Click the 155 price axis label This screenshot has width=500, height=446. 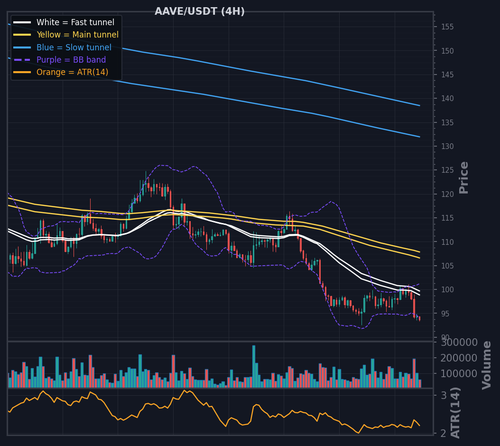point(447,27)
